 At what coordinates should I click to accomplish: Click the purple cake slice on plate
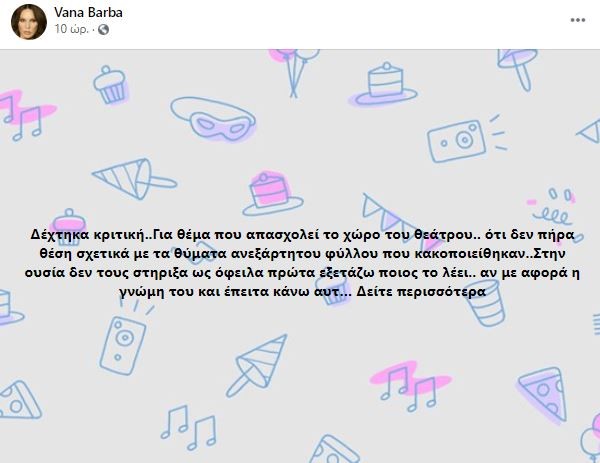click(384, 85)
